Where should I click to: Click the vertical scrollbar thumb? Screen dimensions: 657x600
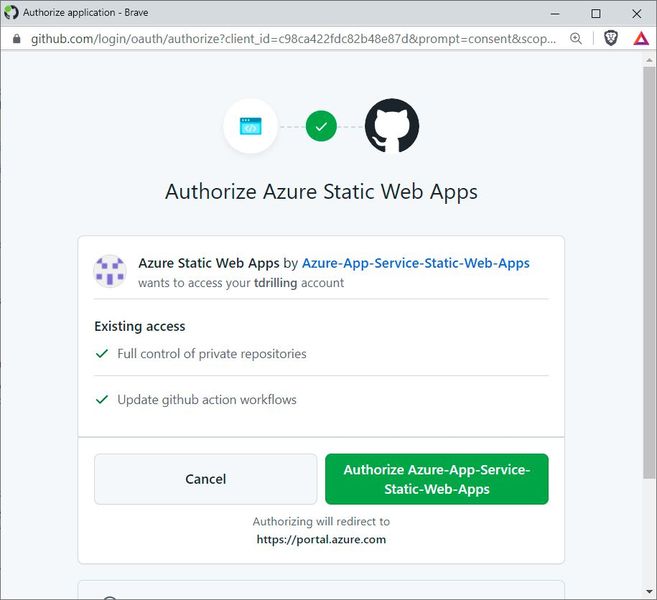point(649,272)
